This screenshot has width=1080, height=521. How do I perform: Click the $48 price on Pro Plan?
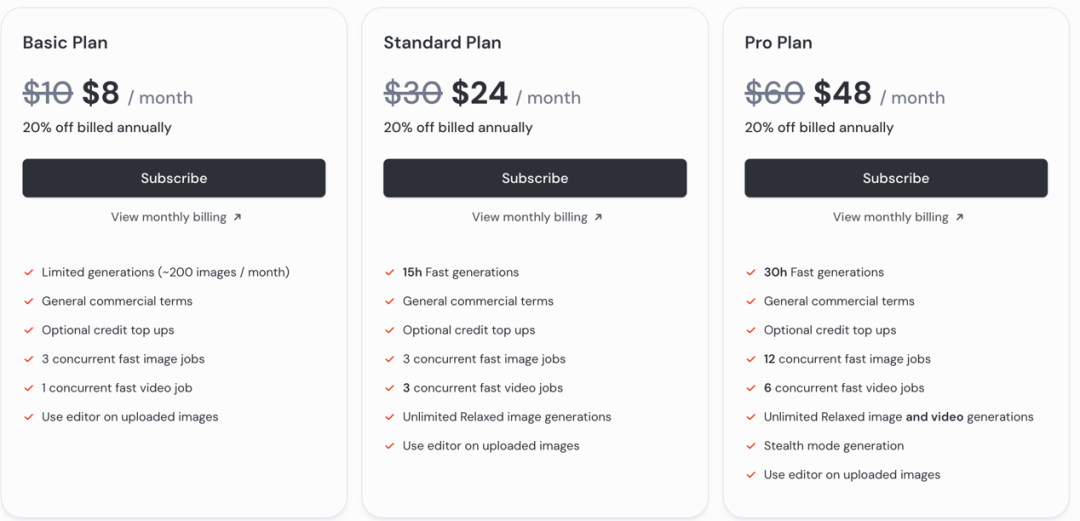tap(842, 94)
